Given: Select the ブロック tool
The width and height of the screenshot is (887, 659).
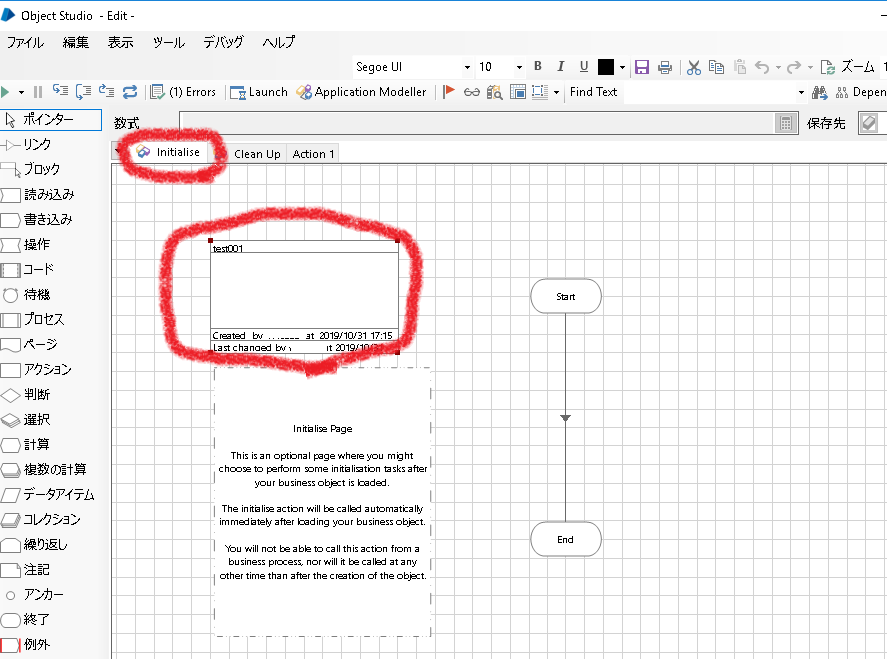Looking at the screenshot, I should [31, 169].
